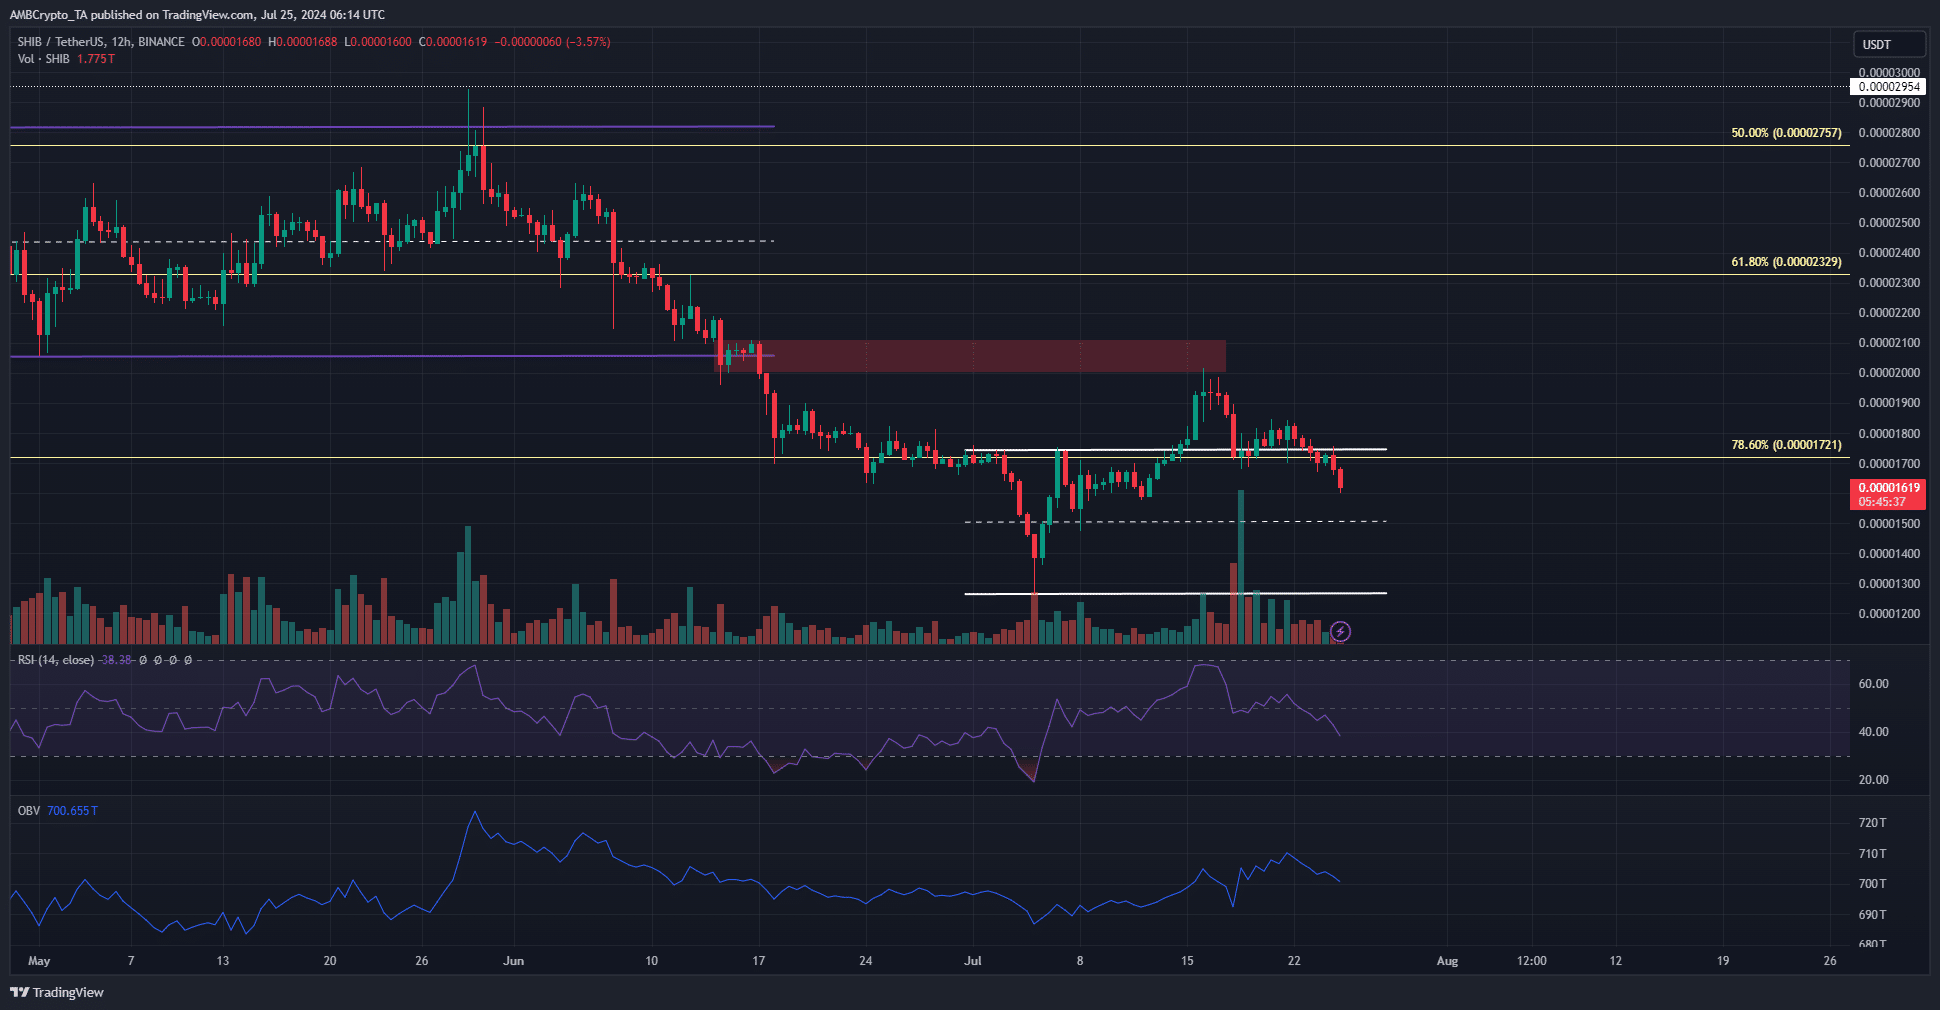Click the 'Jun' date label on the time axis

tap(513, 961)
